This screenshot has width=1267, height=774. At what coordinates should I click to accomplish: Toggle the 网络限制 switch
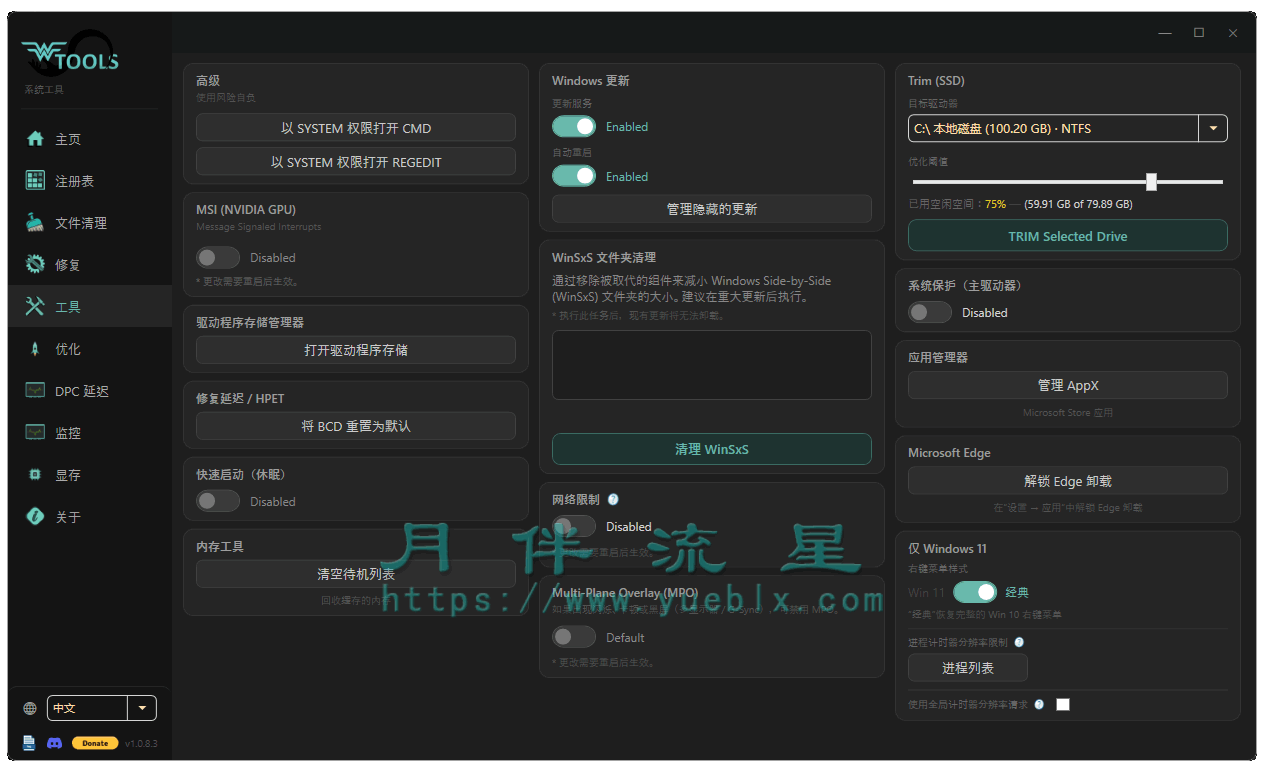click(574, 526)
